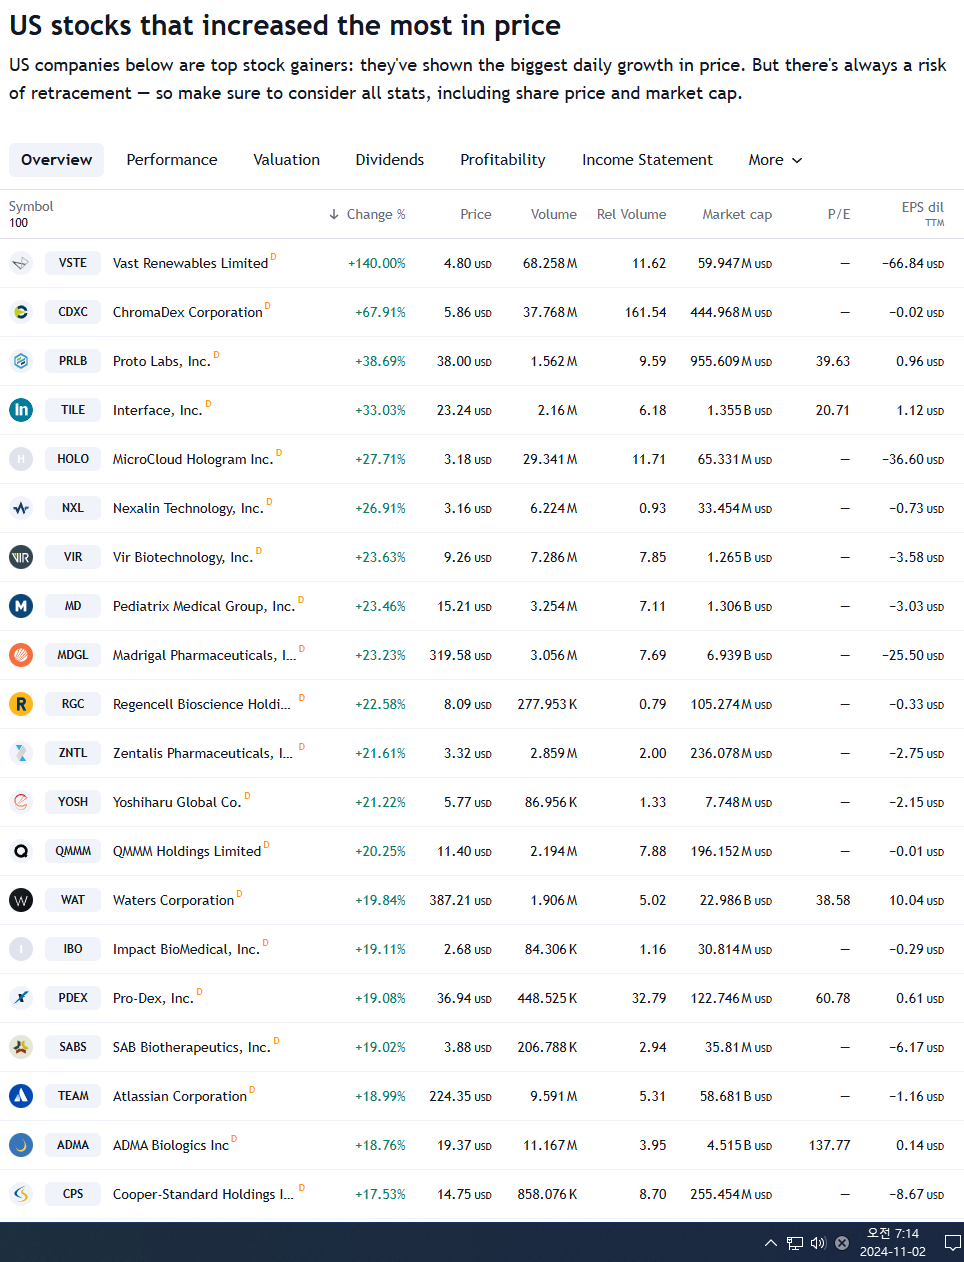The height and width of the screenshot is (1262, 964).
Task: Sort by the Price column header
Action: coord(476,214)
